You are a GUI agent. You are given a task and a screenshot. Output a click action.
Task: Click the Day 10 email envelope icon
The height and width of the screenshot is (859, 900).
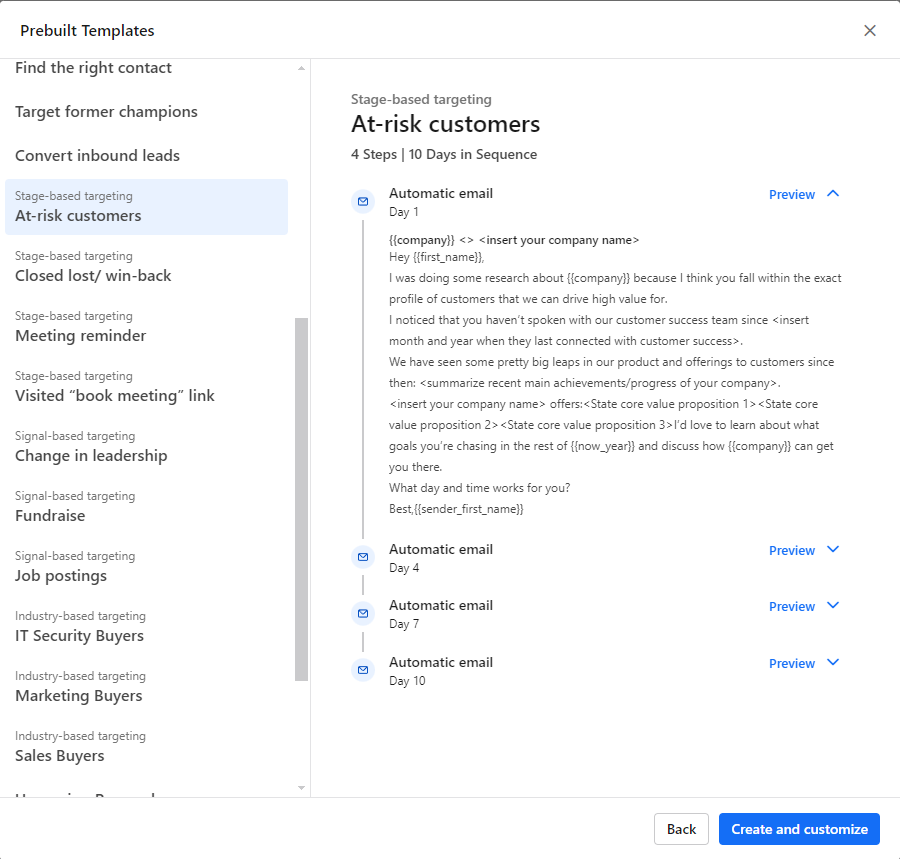[x=363, y=670]
